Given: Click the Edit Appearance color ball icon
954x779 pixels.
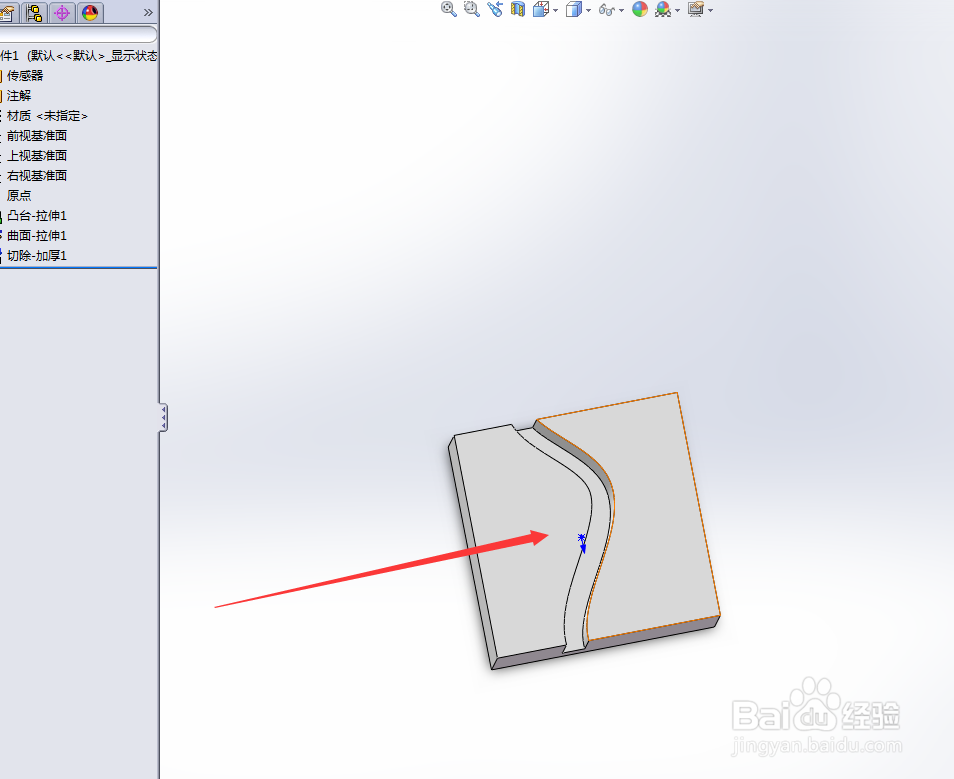Looking at the screenshot, I should 639,9.
